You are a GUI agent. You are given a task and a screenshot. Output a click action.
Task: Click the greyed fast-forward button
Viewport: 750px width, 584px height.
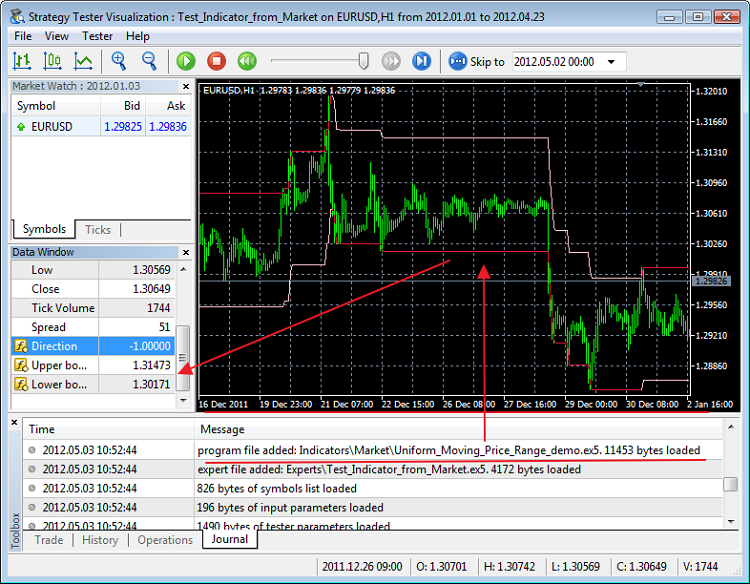tap(391, 61)
